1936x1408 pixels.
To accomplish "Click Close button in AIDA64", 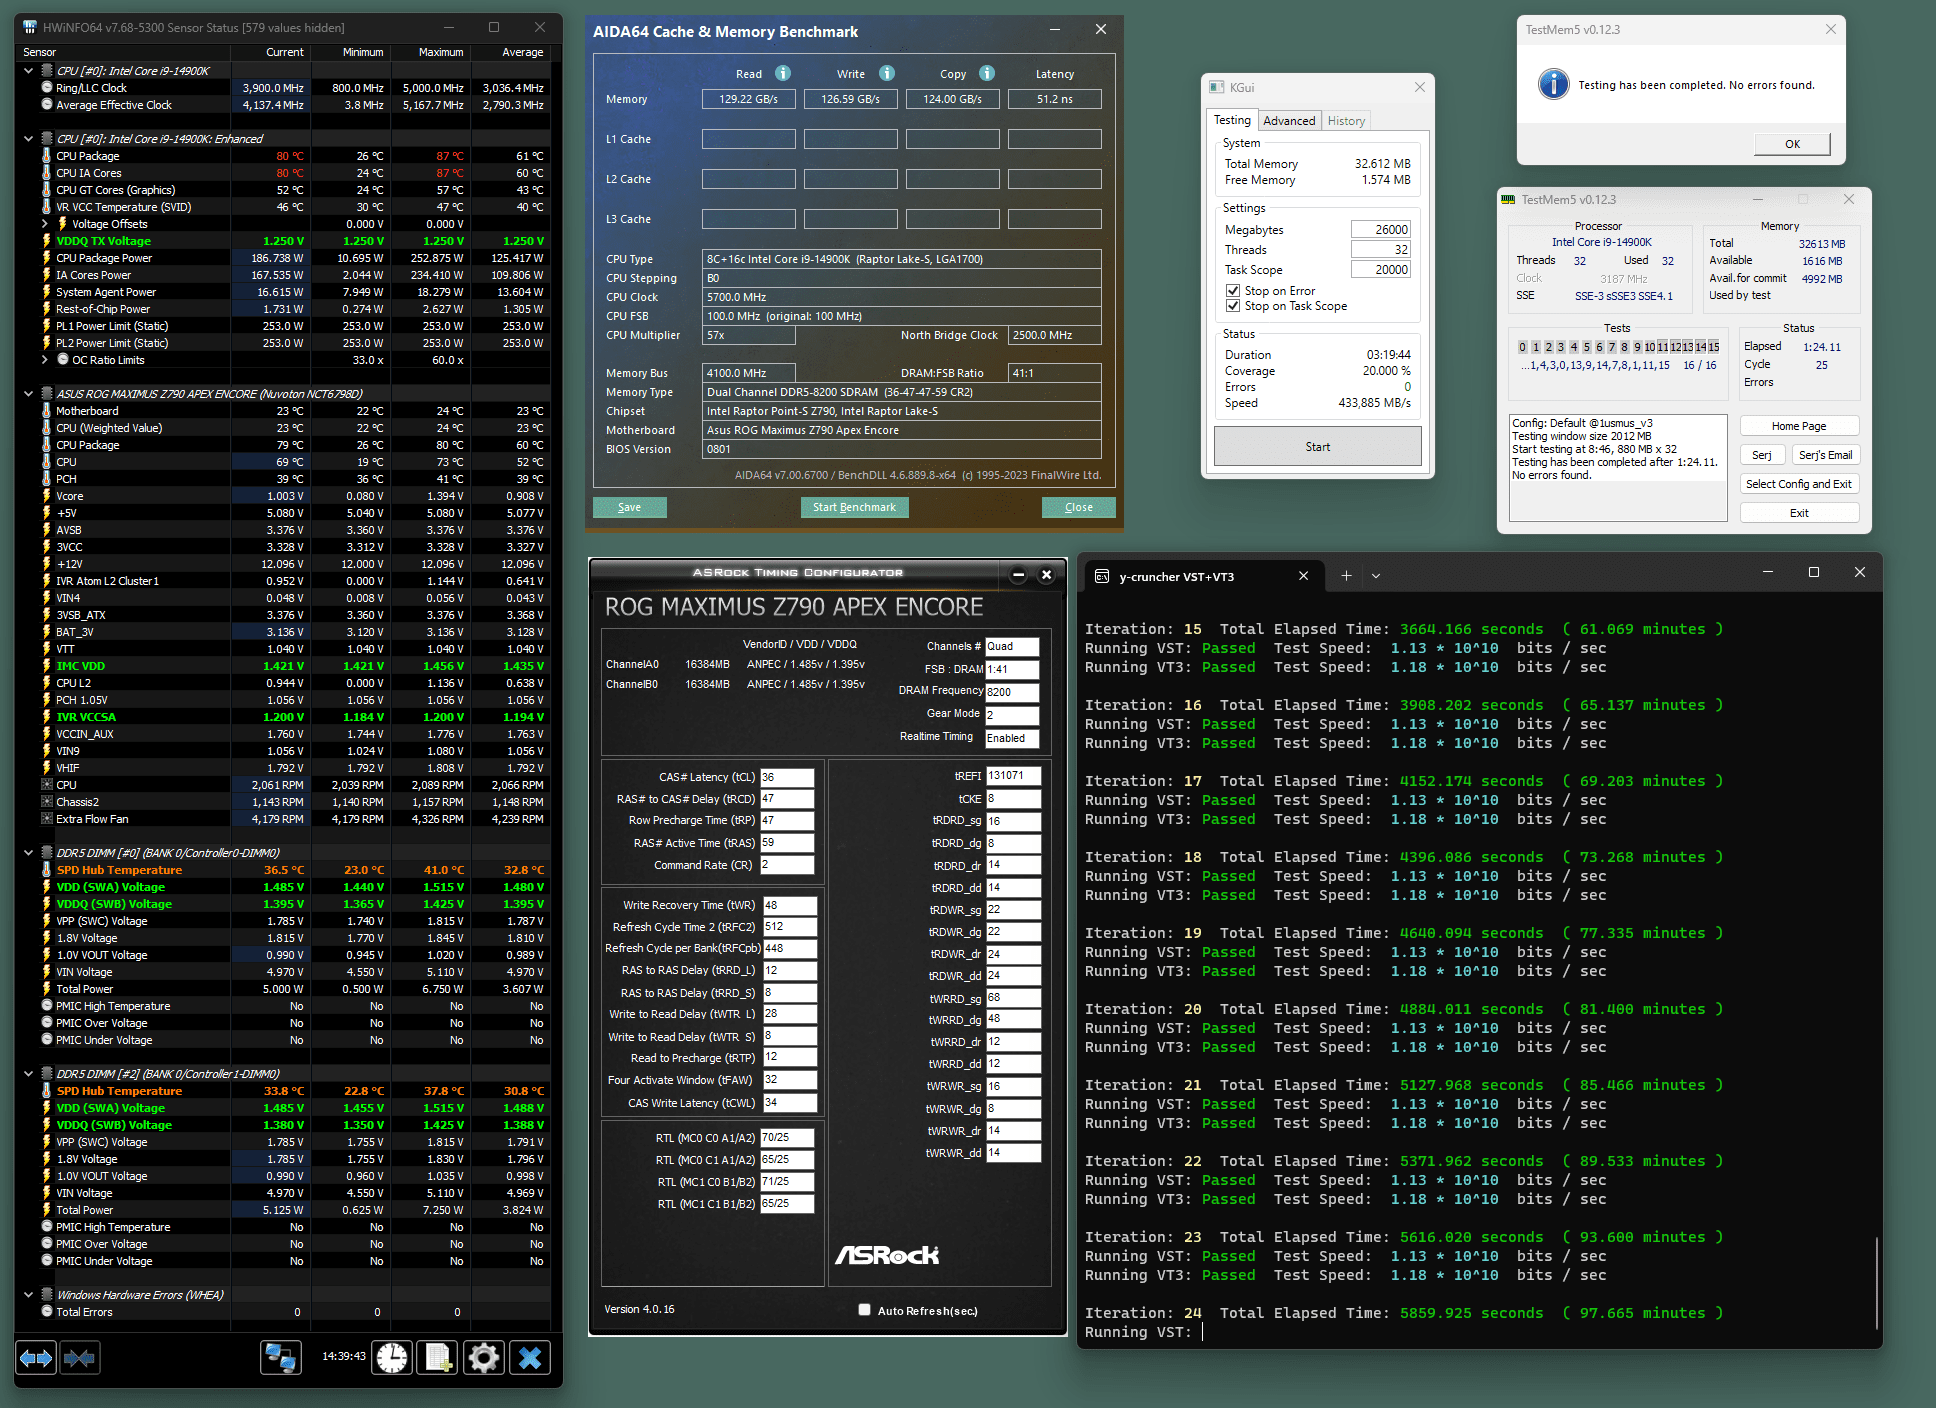I will click(x=1078, y=507).
